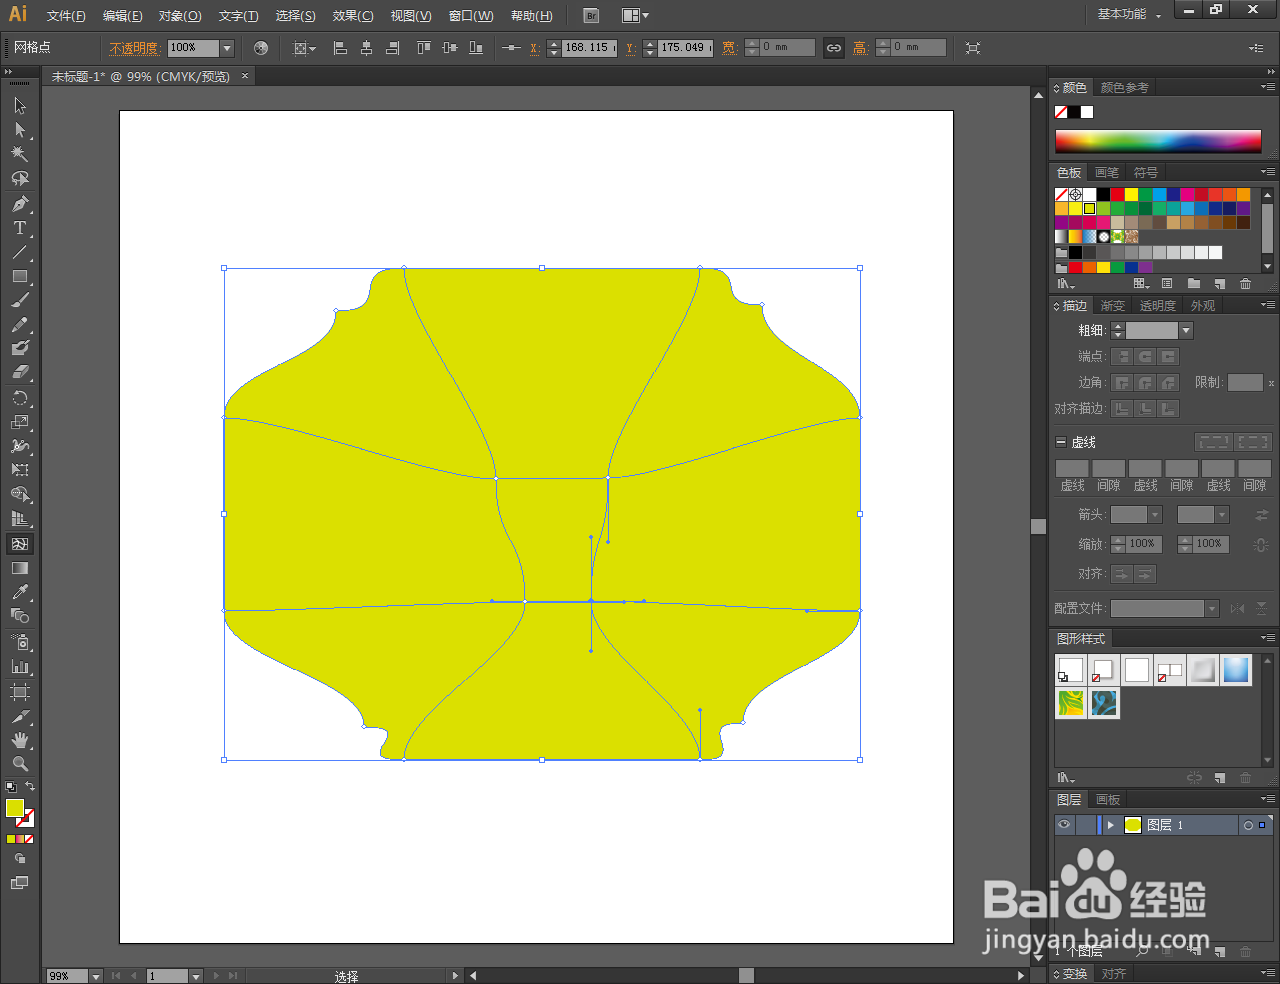1280x984 pixels.
Task: Select the Magic Wand tool
Action: click(x=20, y=154)
